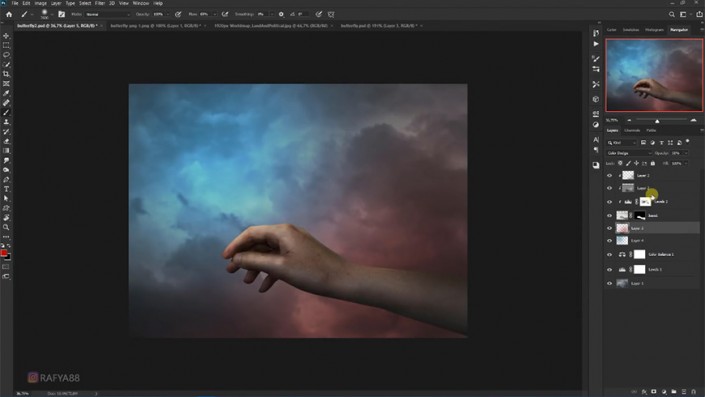Toggle Quick Mask mode icon
Image resolution: width=705 pixels, height=397 pixels.
(5, 267)
